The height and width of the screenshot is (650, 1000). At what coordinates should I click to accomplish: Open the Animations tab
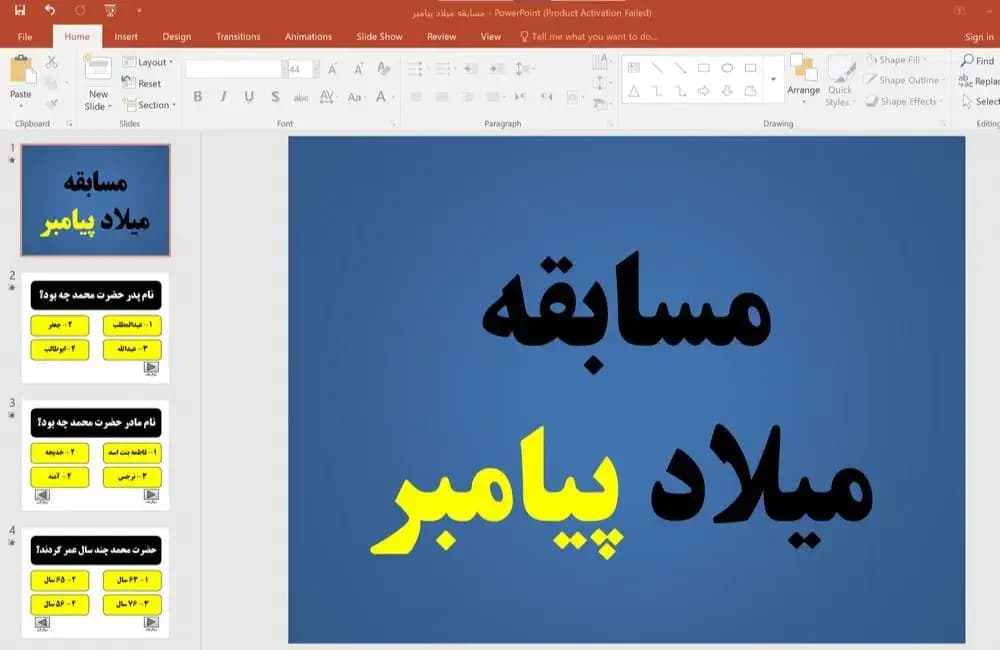pos(308,36)
